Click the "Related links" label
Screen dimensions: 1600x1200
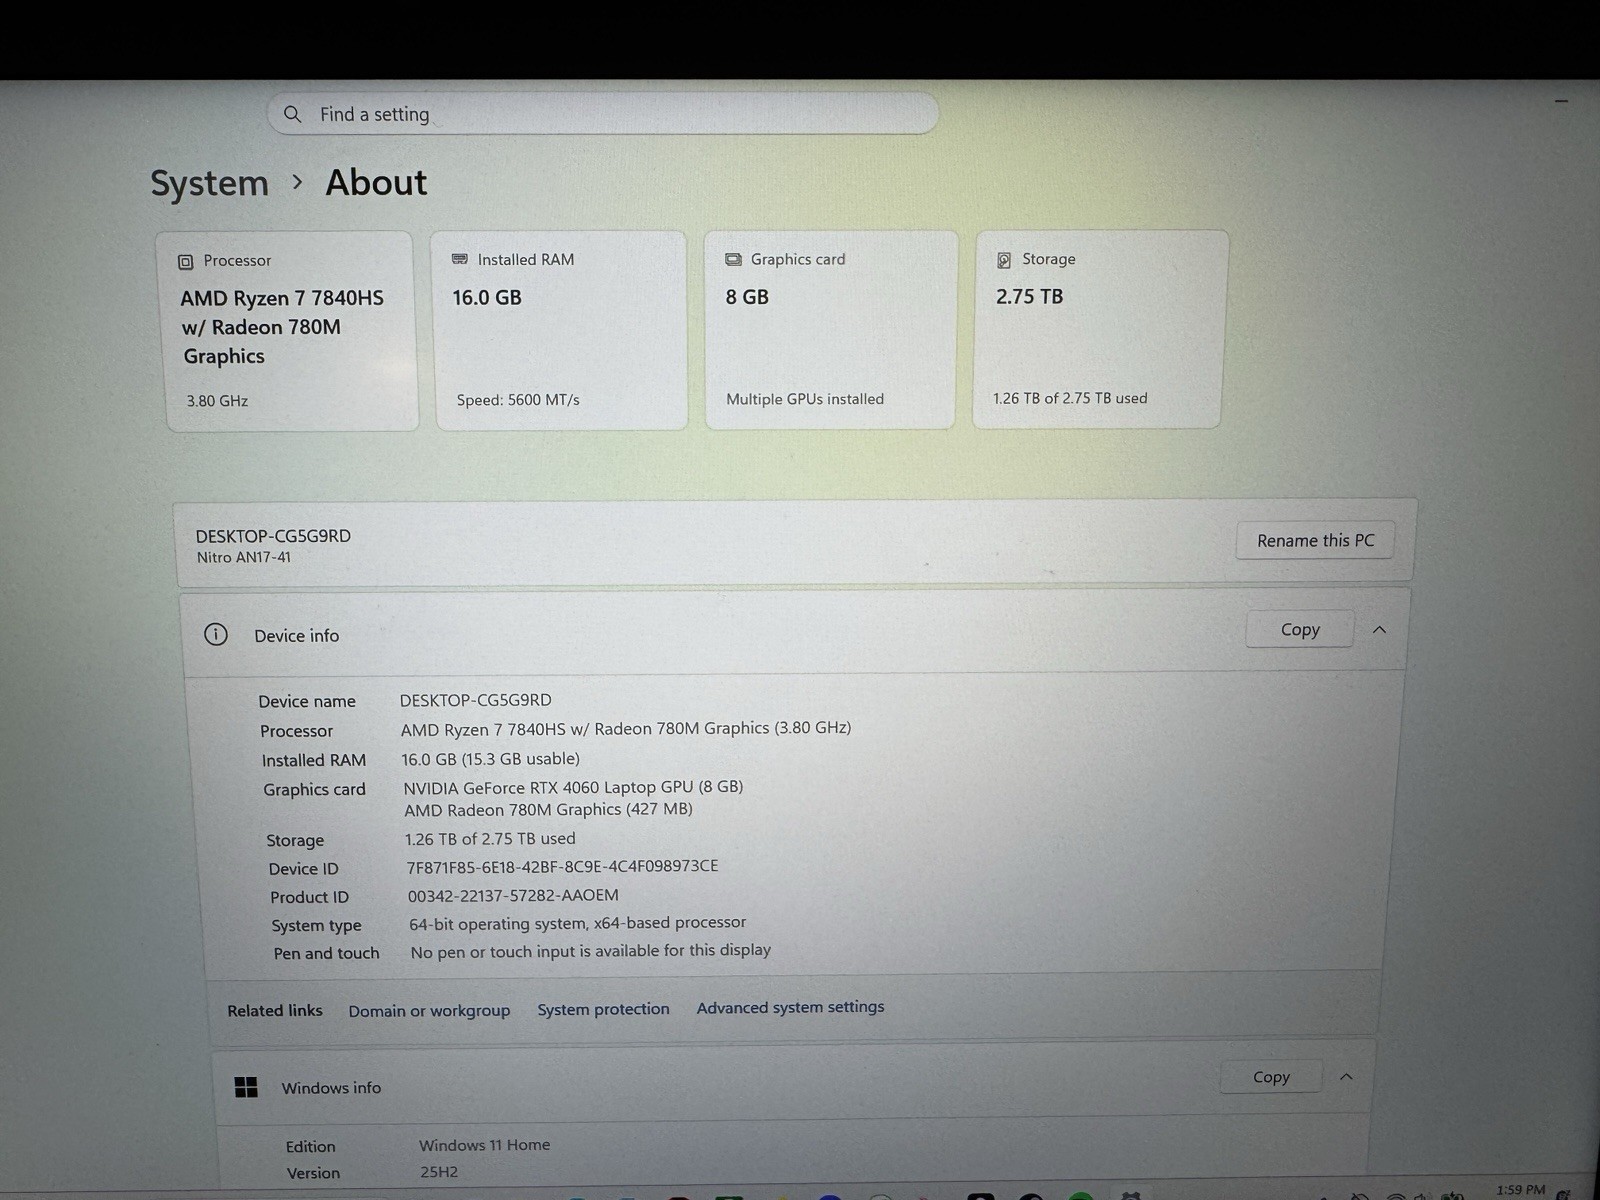click(275, 1011)
